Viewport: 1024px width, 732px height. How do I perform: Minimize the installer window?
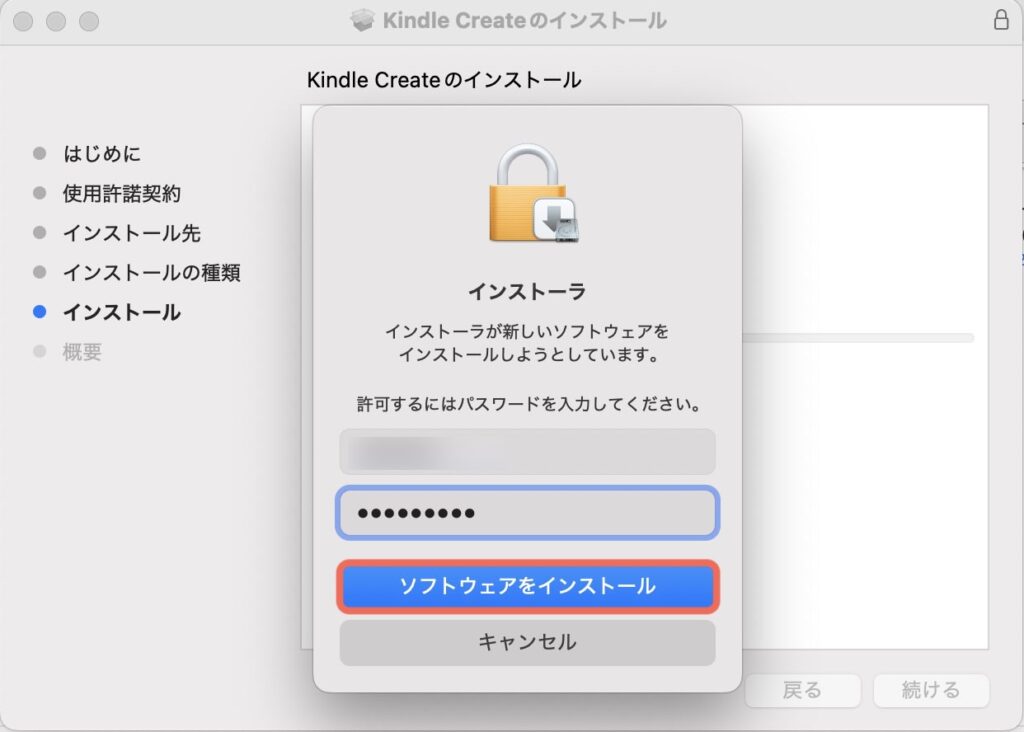coord(56,21)
